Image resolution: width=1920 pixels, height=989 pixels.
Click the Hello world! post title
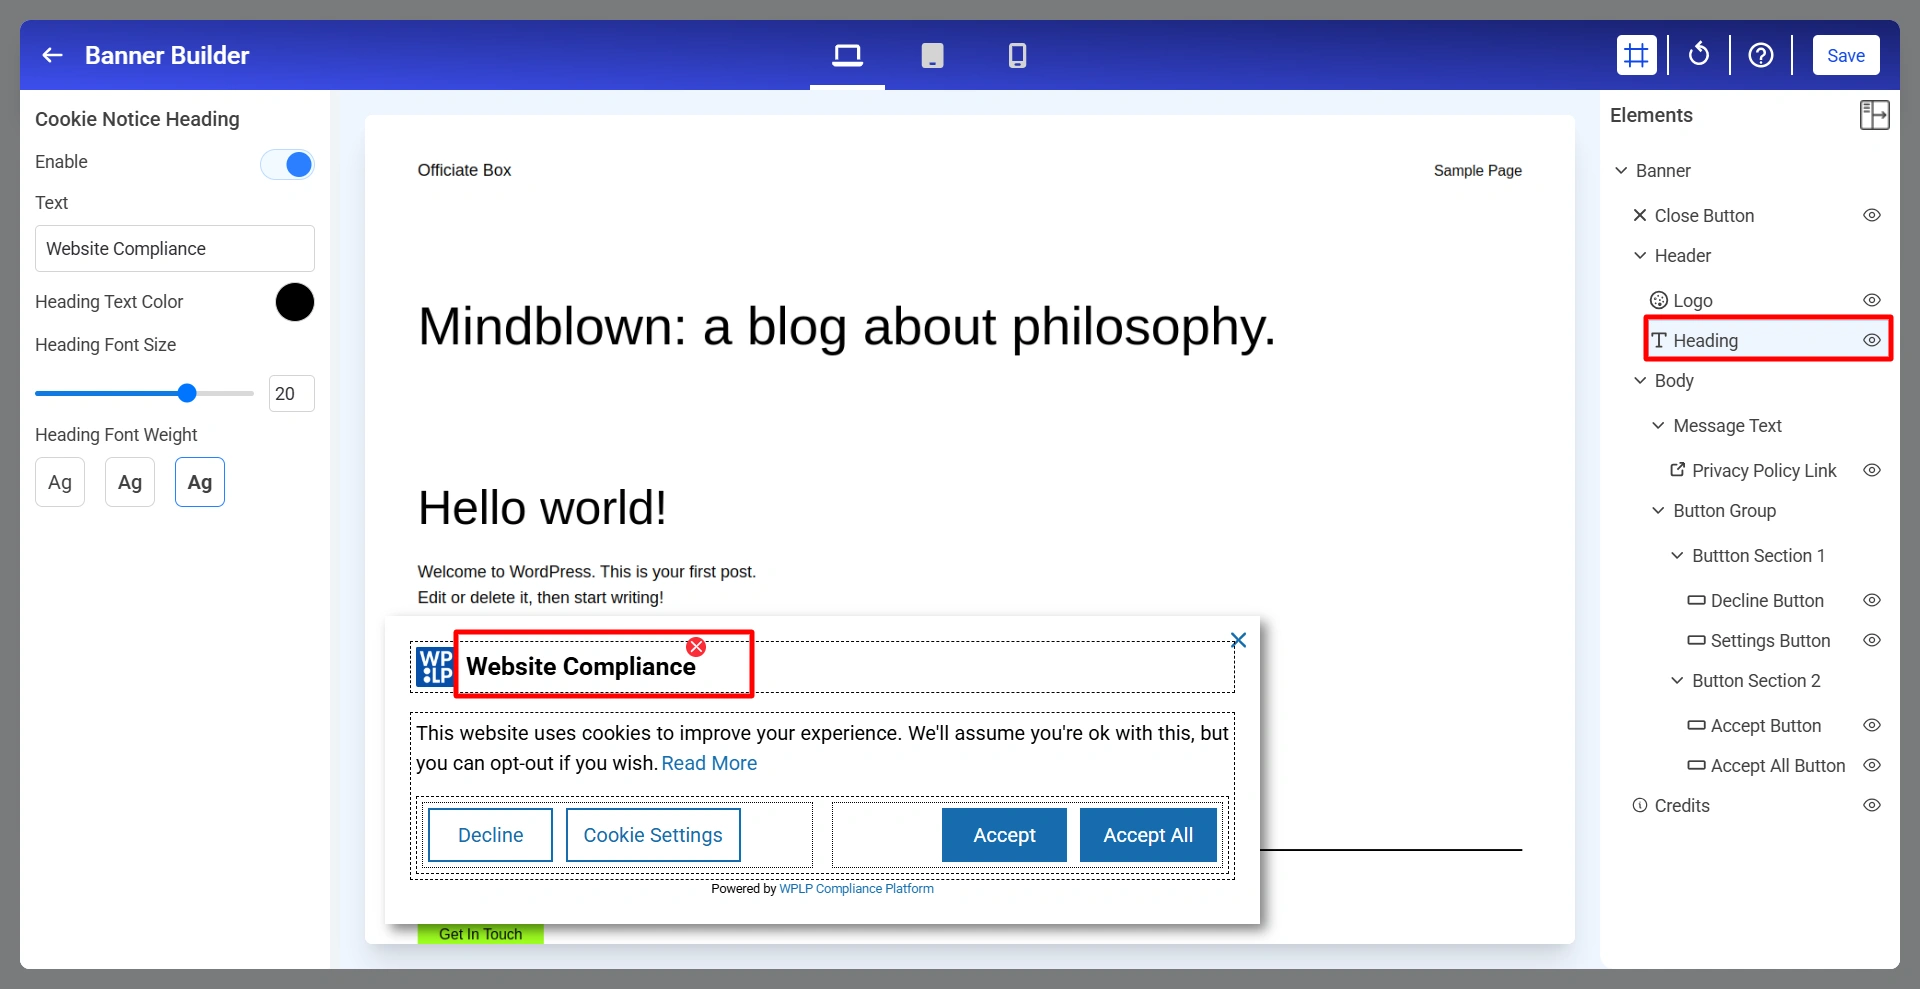(542, 507)
